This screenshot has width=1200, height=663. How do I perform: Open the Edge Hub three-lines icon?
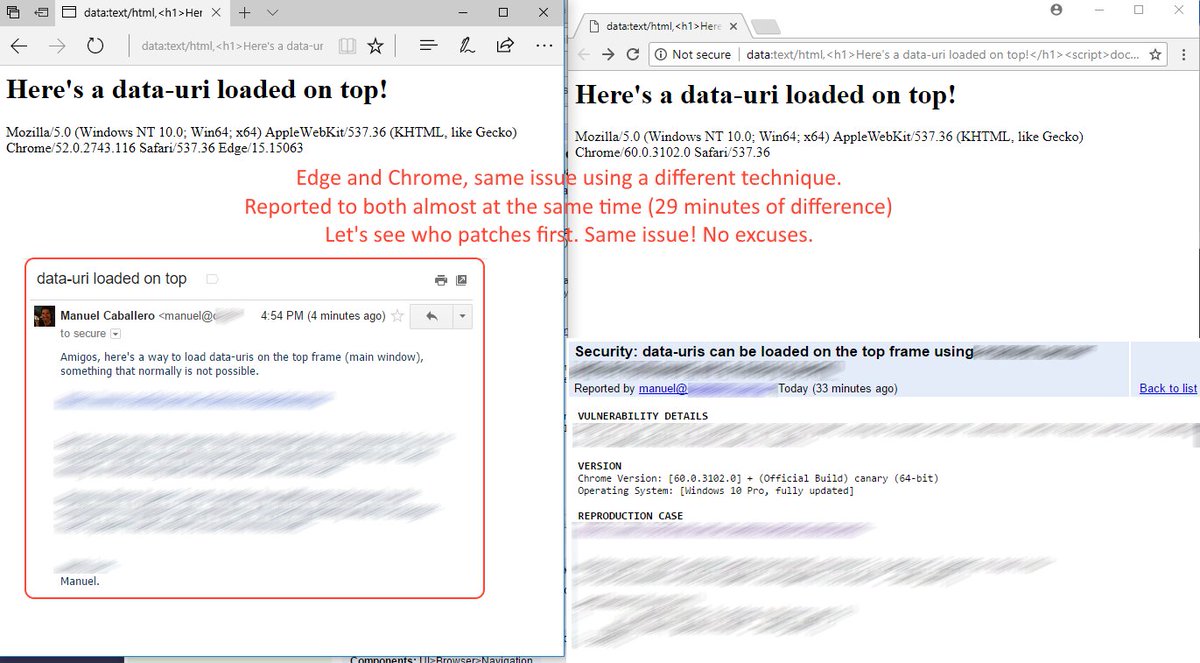coord(428,46)
